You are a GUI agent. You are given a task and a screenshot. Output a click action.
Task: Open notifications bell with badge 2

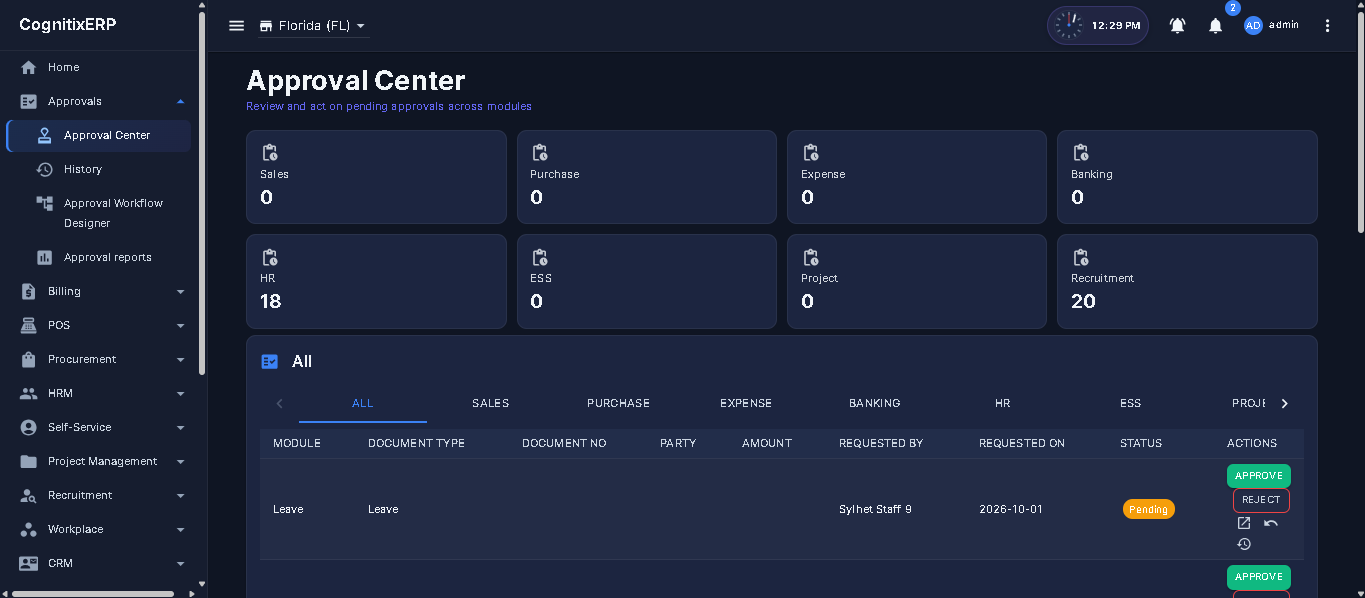pyautogui.click(x=1215, y=26)
